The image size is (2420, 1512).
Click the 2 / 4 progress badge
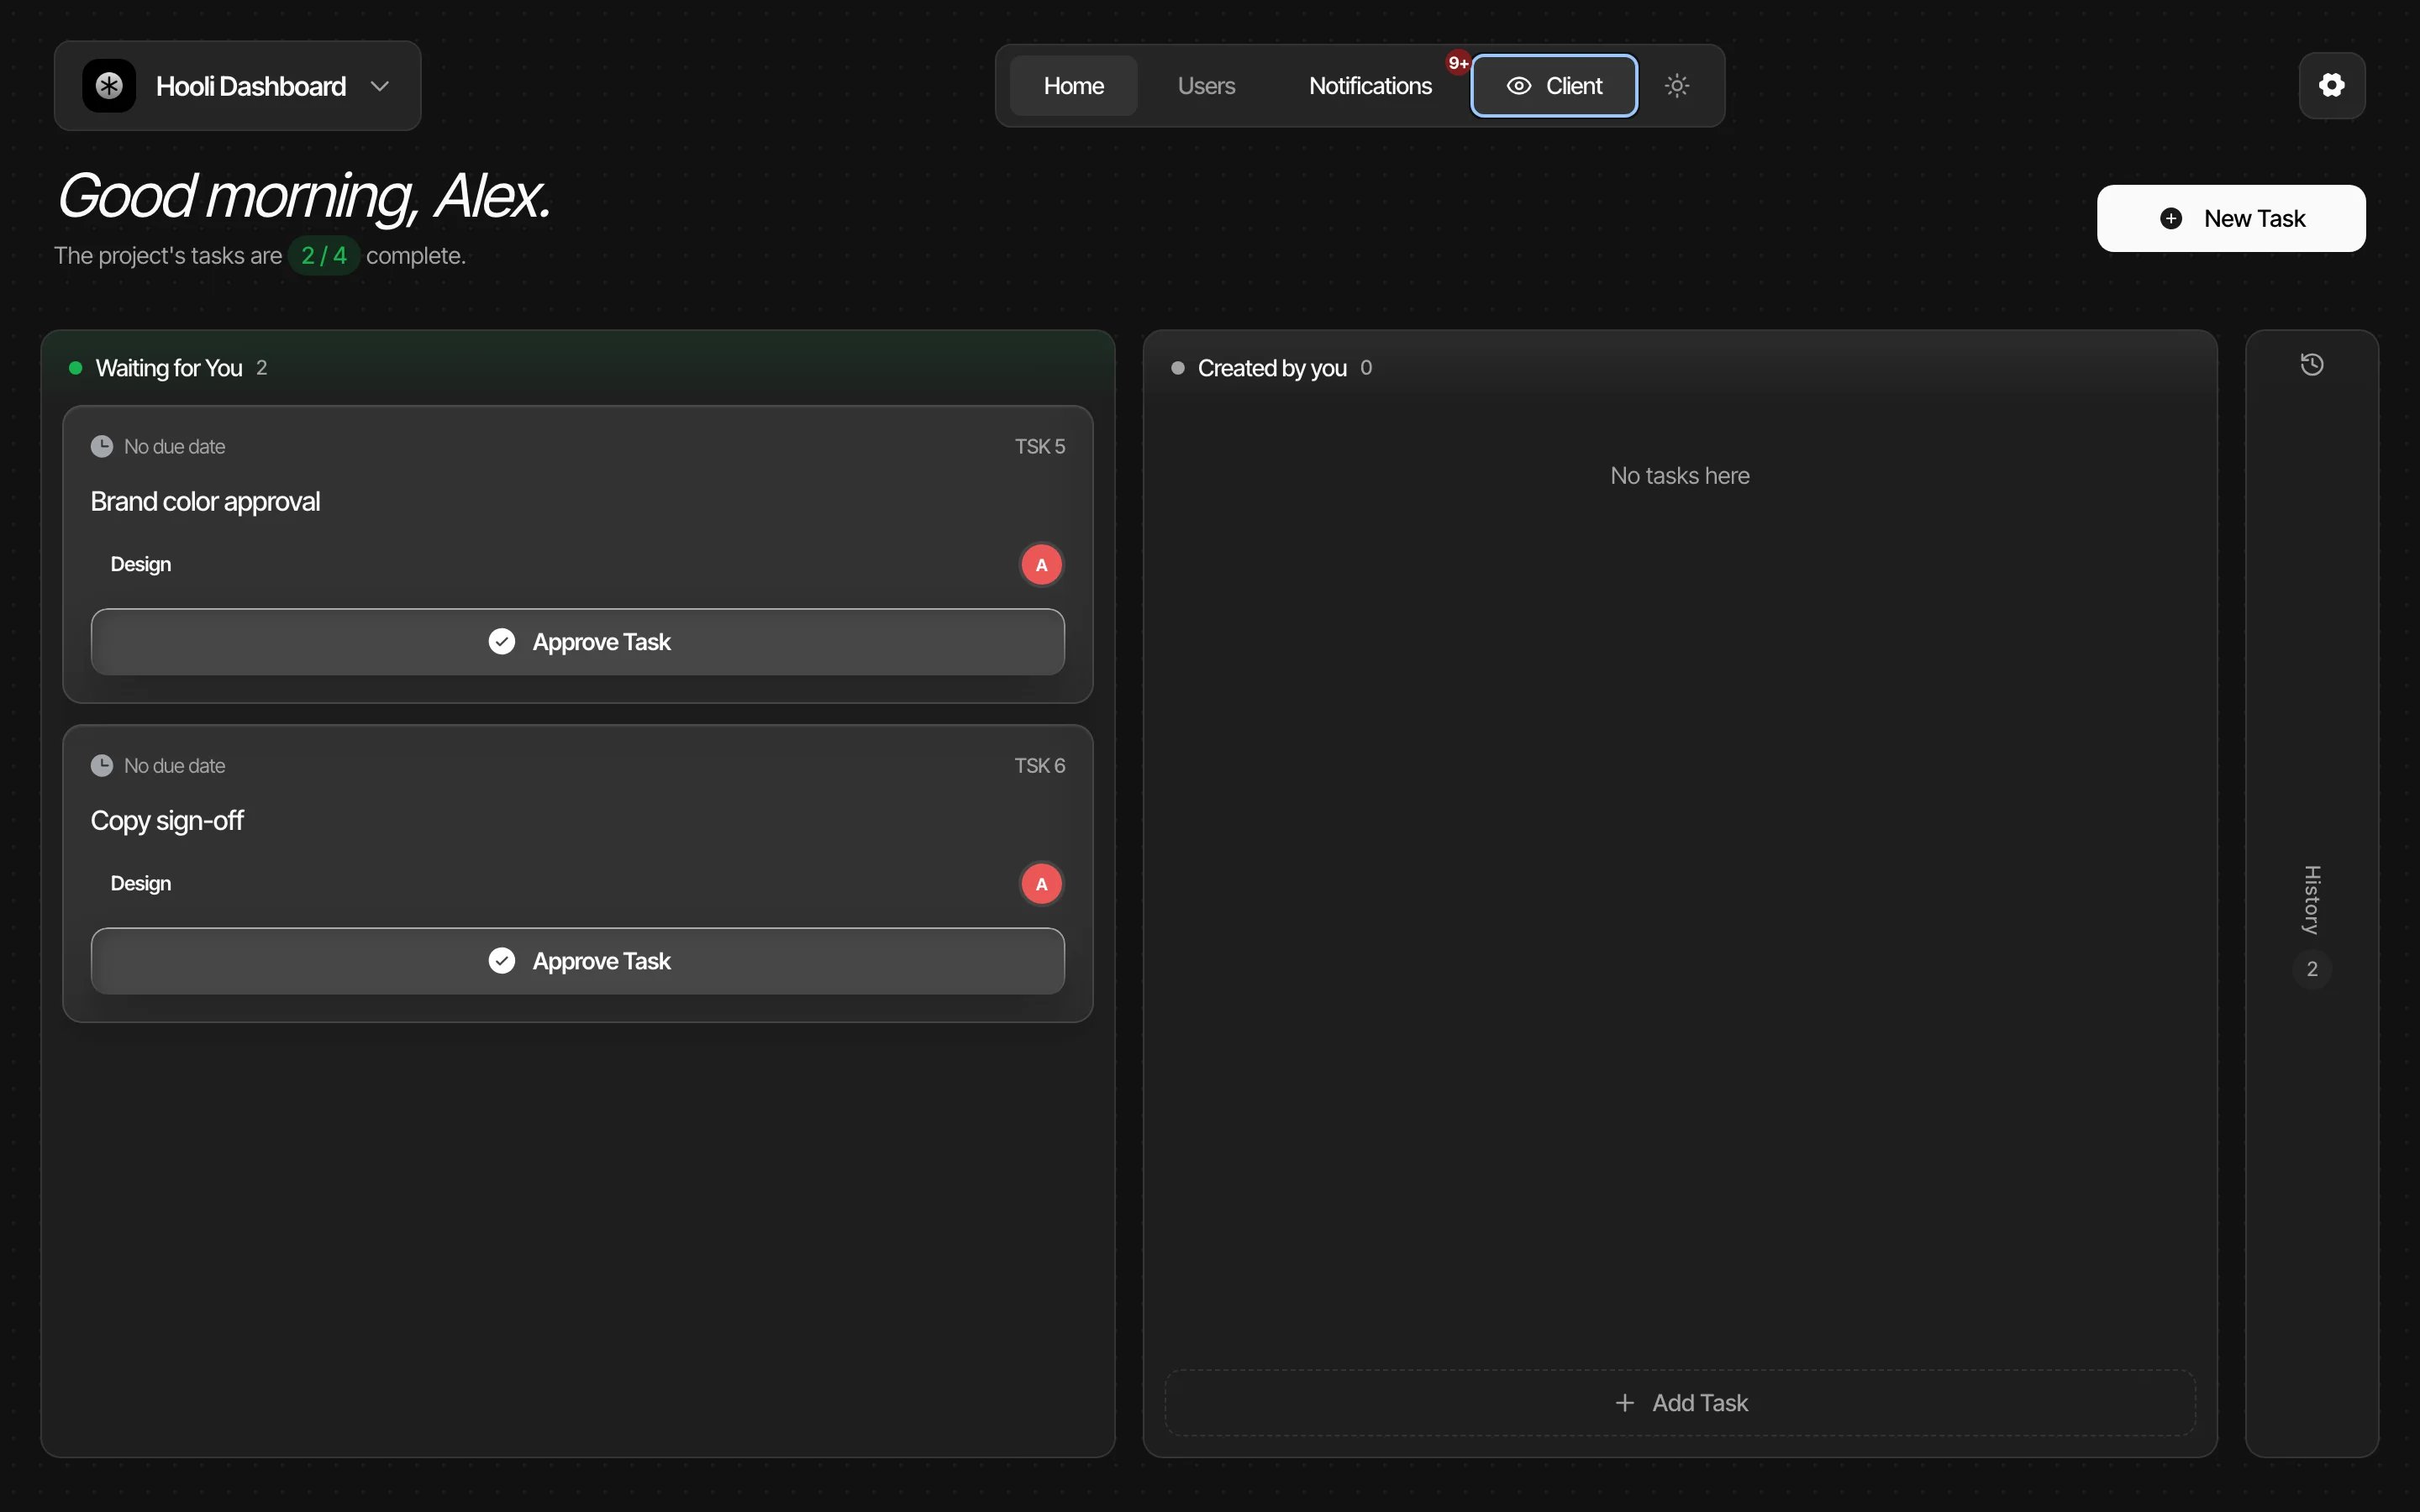click(324, 256)
